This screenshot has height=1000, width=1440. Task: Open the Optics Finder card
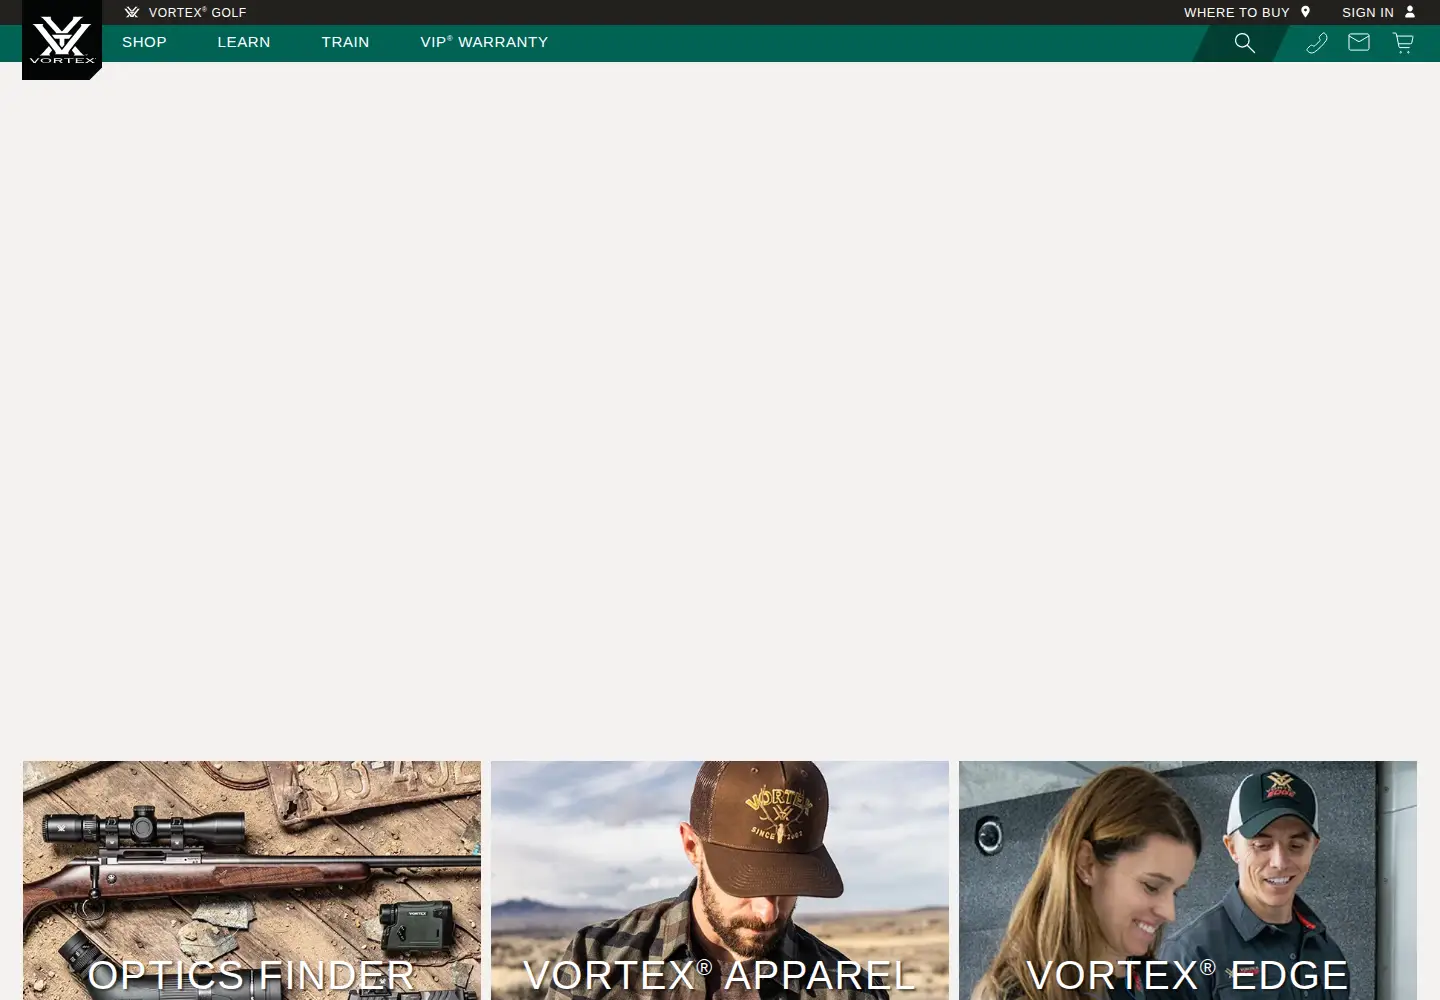(x=252, y=880)
